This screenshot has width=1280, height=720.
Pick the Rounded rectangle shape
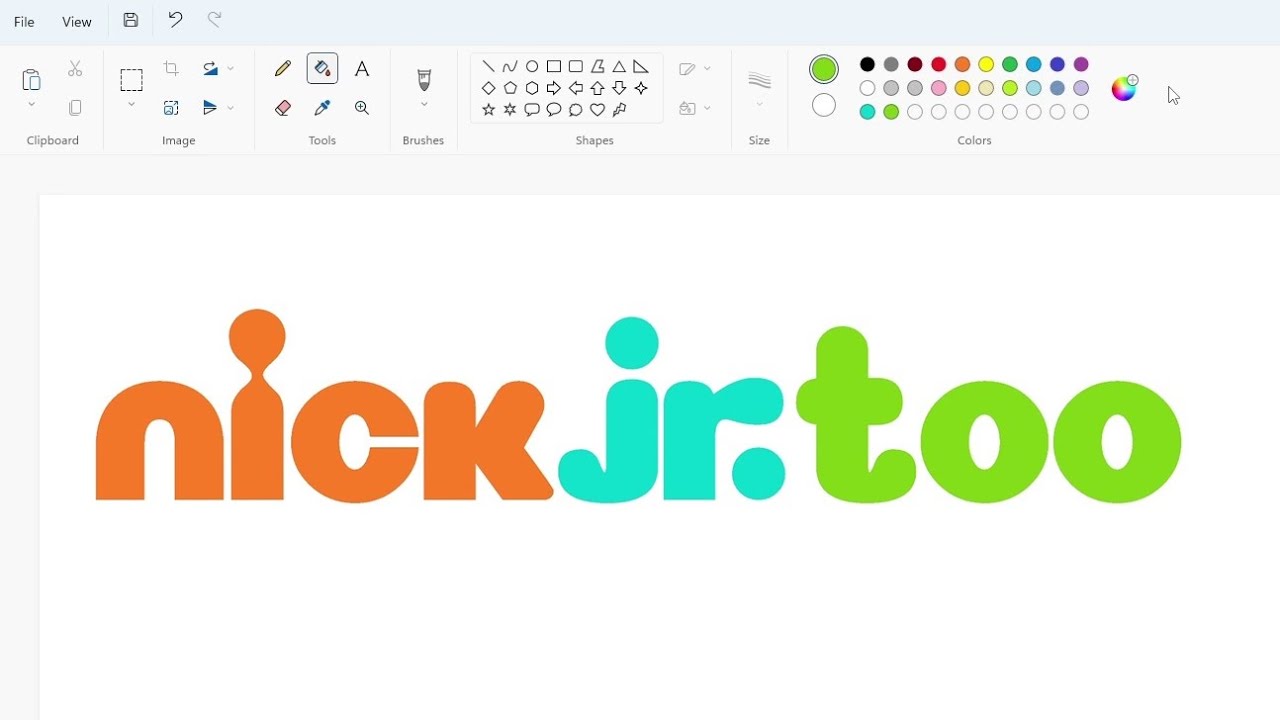click(x=576, y=67)
